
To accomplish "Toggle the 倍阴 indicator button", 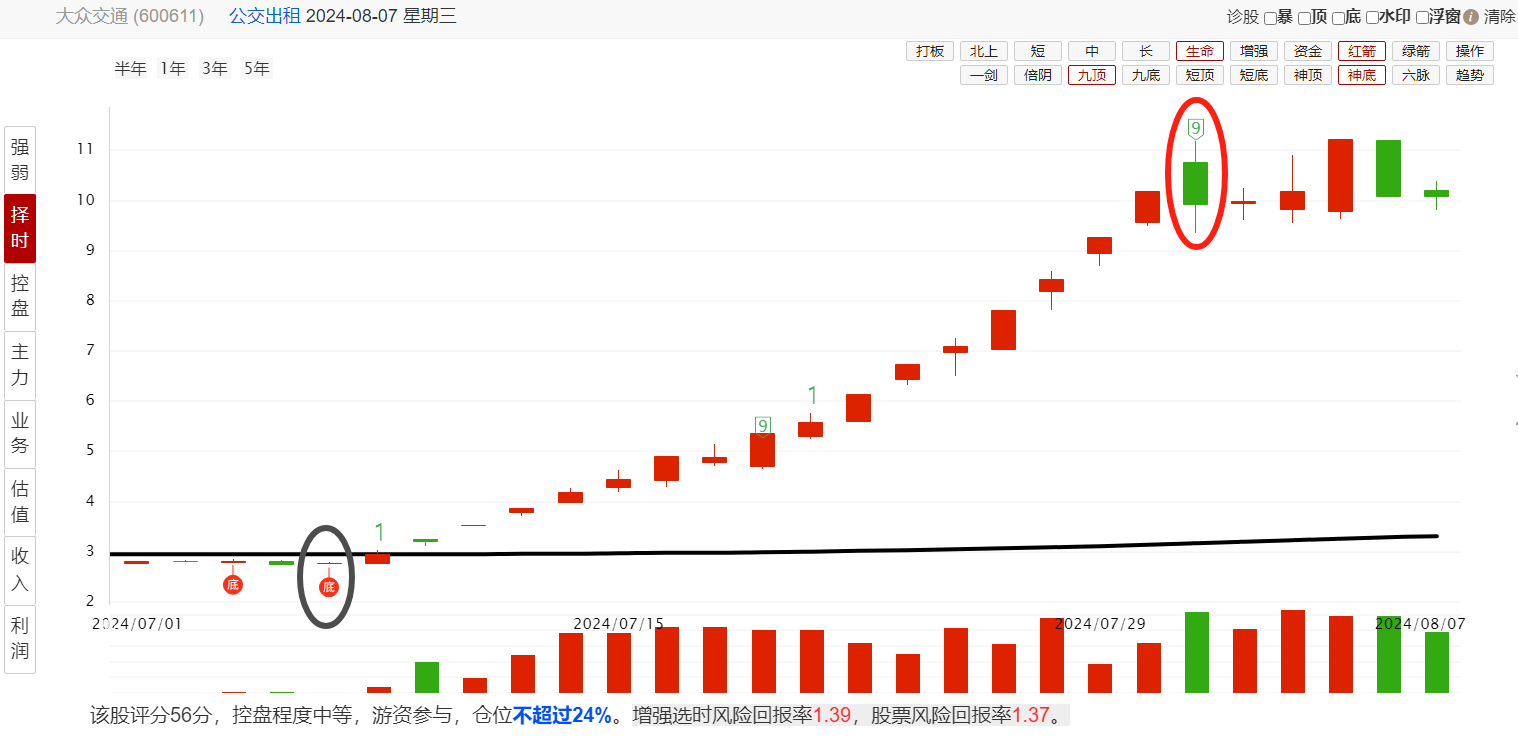I will (1038, 75).
